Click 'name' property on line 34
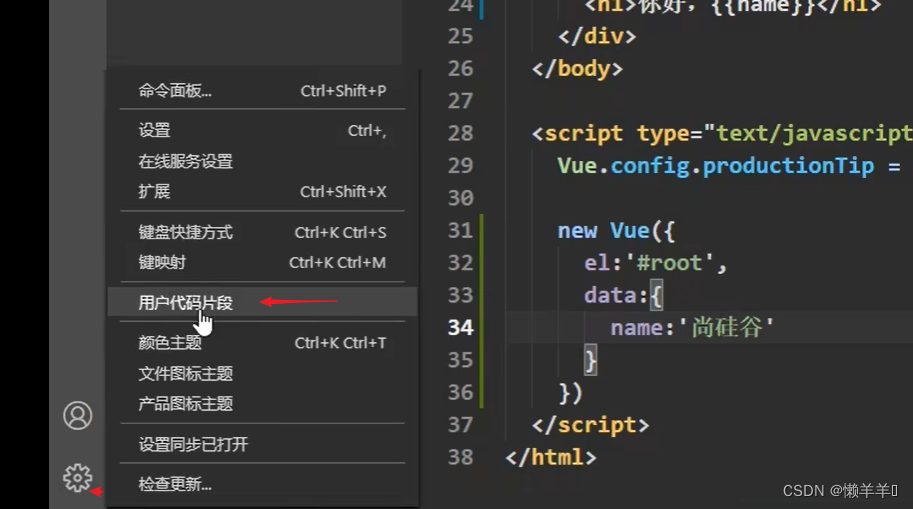Screen dimensions: 913x509 point(636,328)
